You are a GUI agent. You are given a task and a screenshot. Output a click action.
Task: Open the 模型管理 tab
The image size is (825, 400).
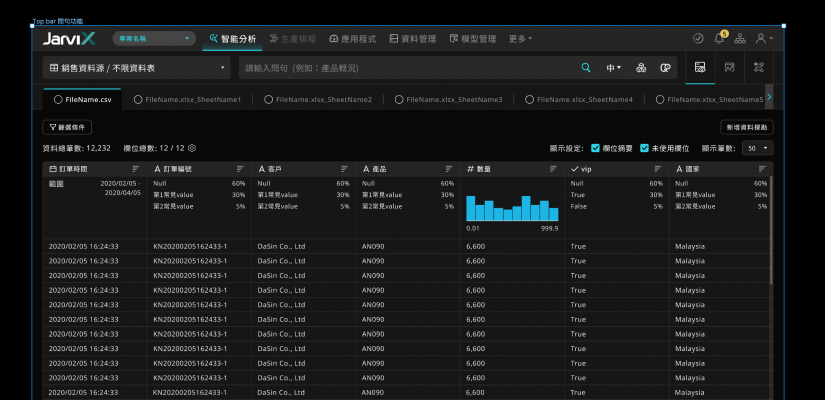[x=472, y=38]
